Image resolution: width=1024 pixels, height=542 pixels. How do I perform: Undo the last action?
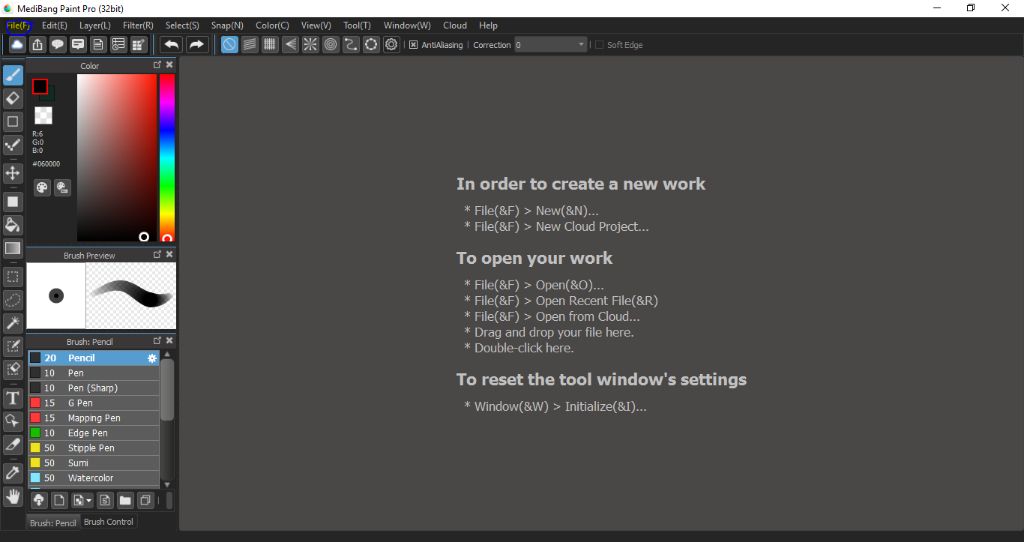[x=171, y=44]
